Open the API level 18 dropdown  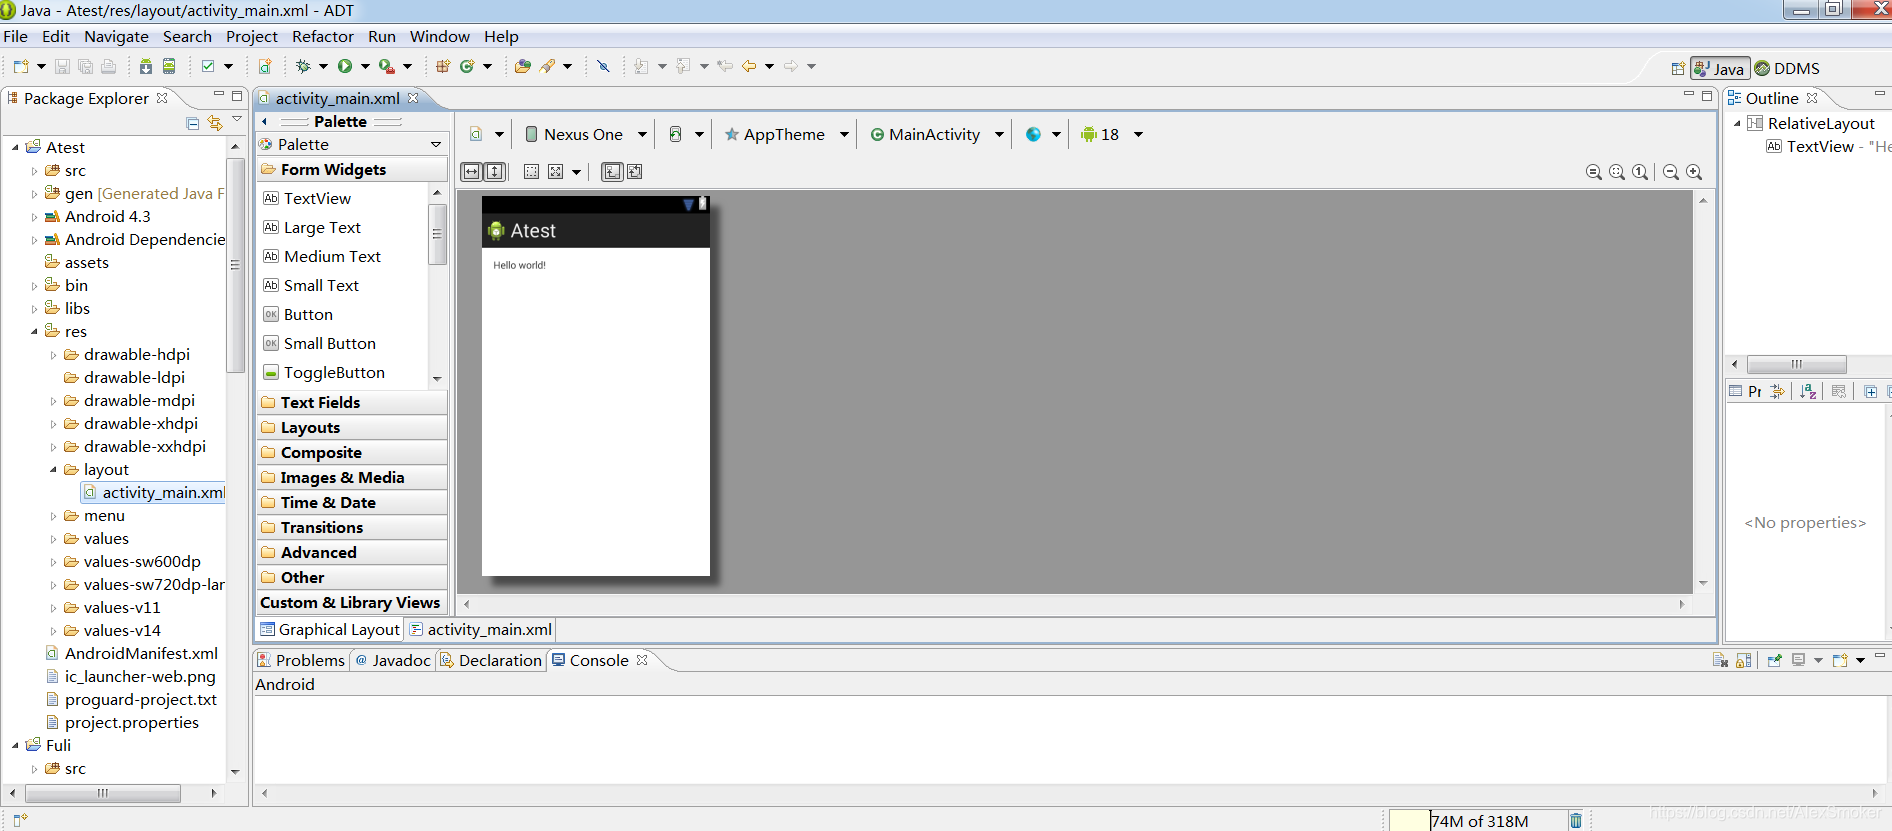point(1111,134)
